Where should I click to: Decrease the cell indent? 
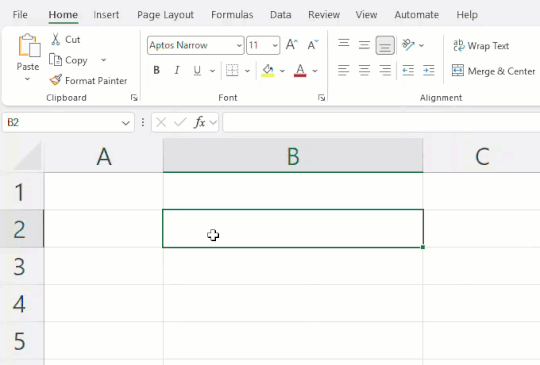coord(408,70)
